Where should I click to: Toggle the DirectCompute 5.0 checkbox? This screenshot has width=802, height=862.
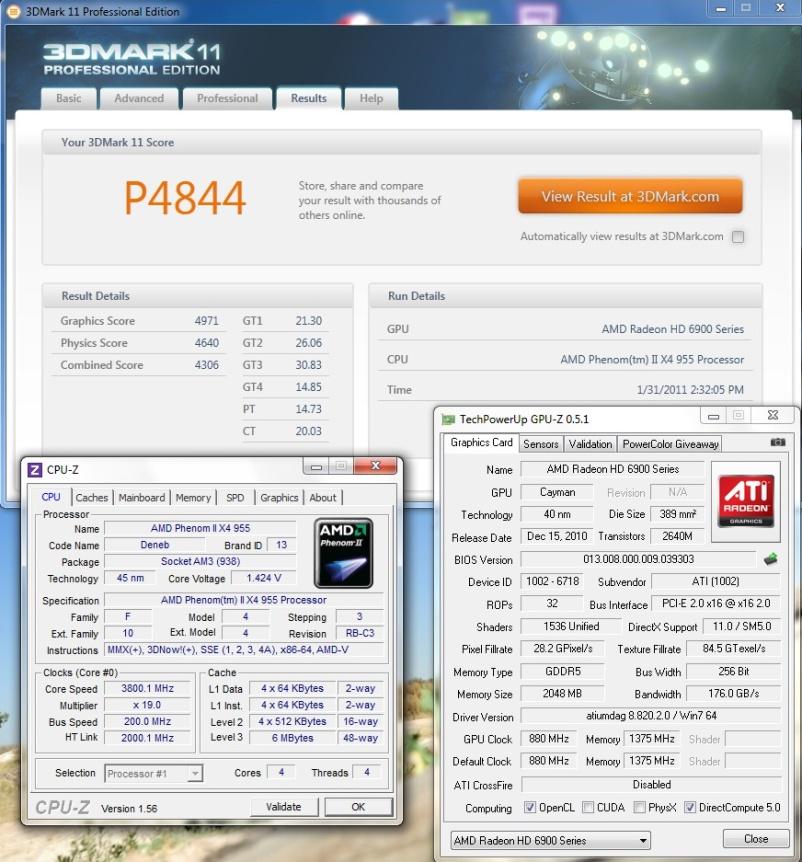tap(689, 807)
